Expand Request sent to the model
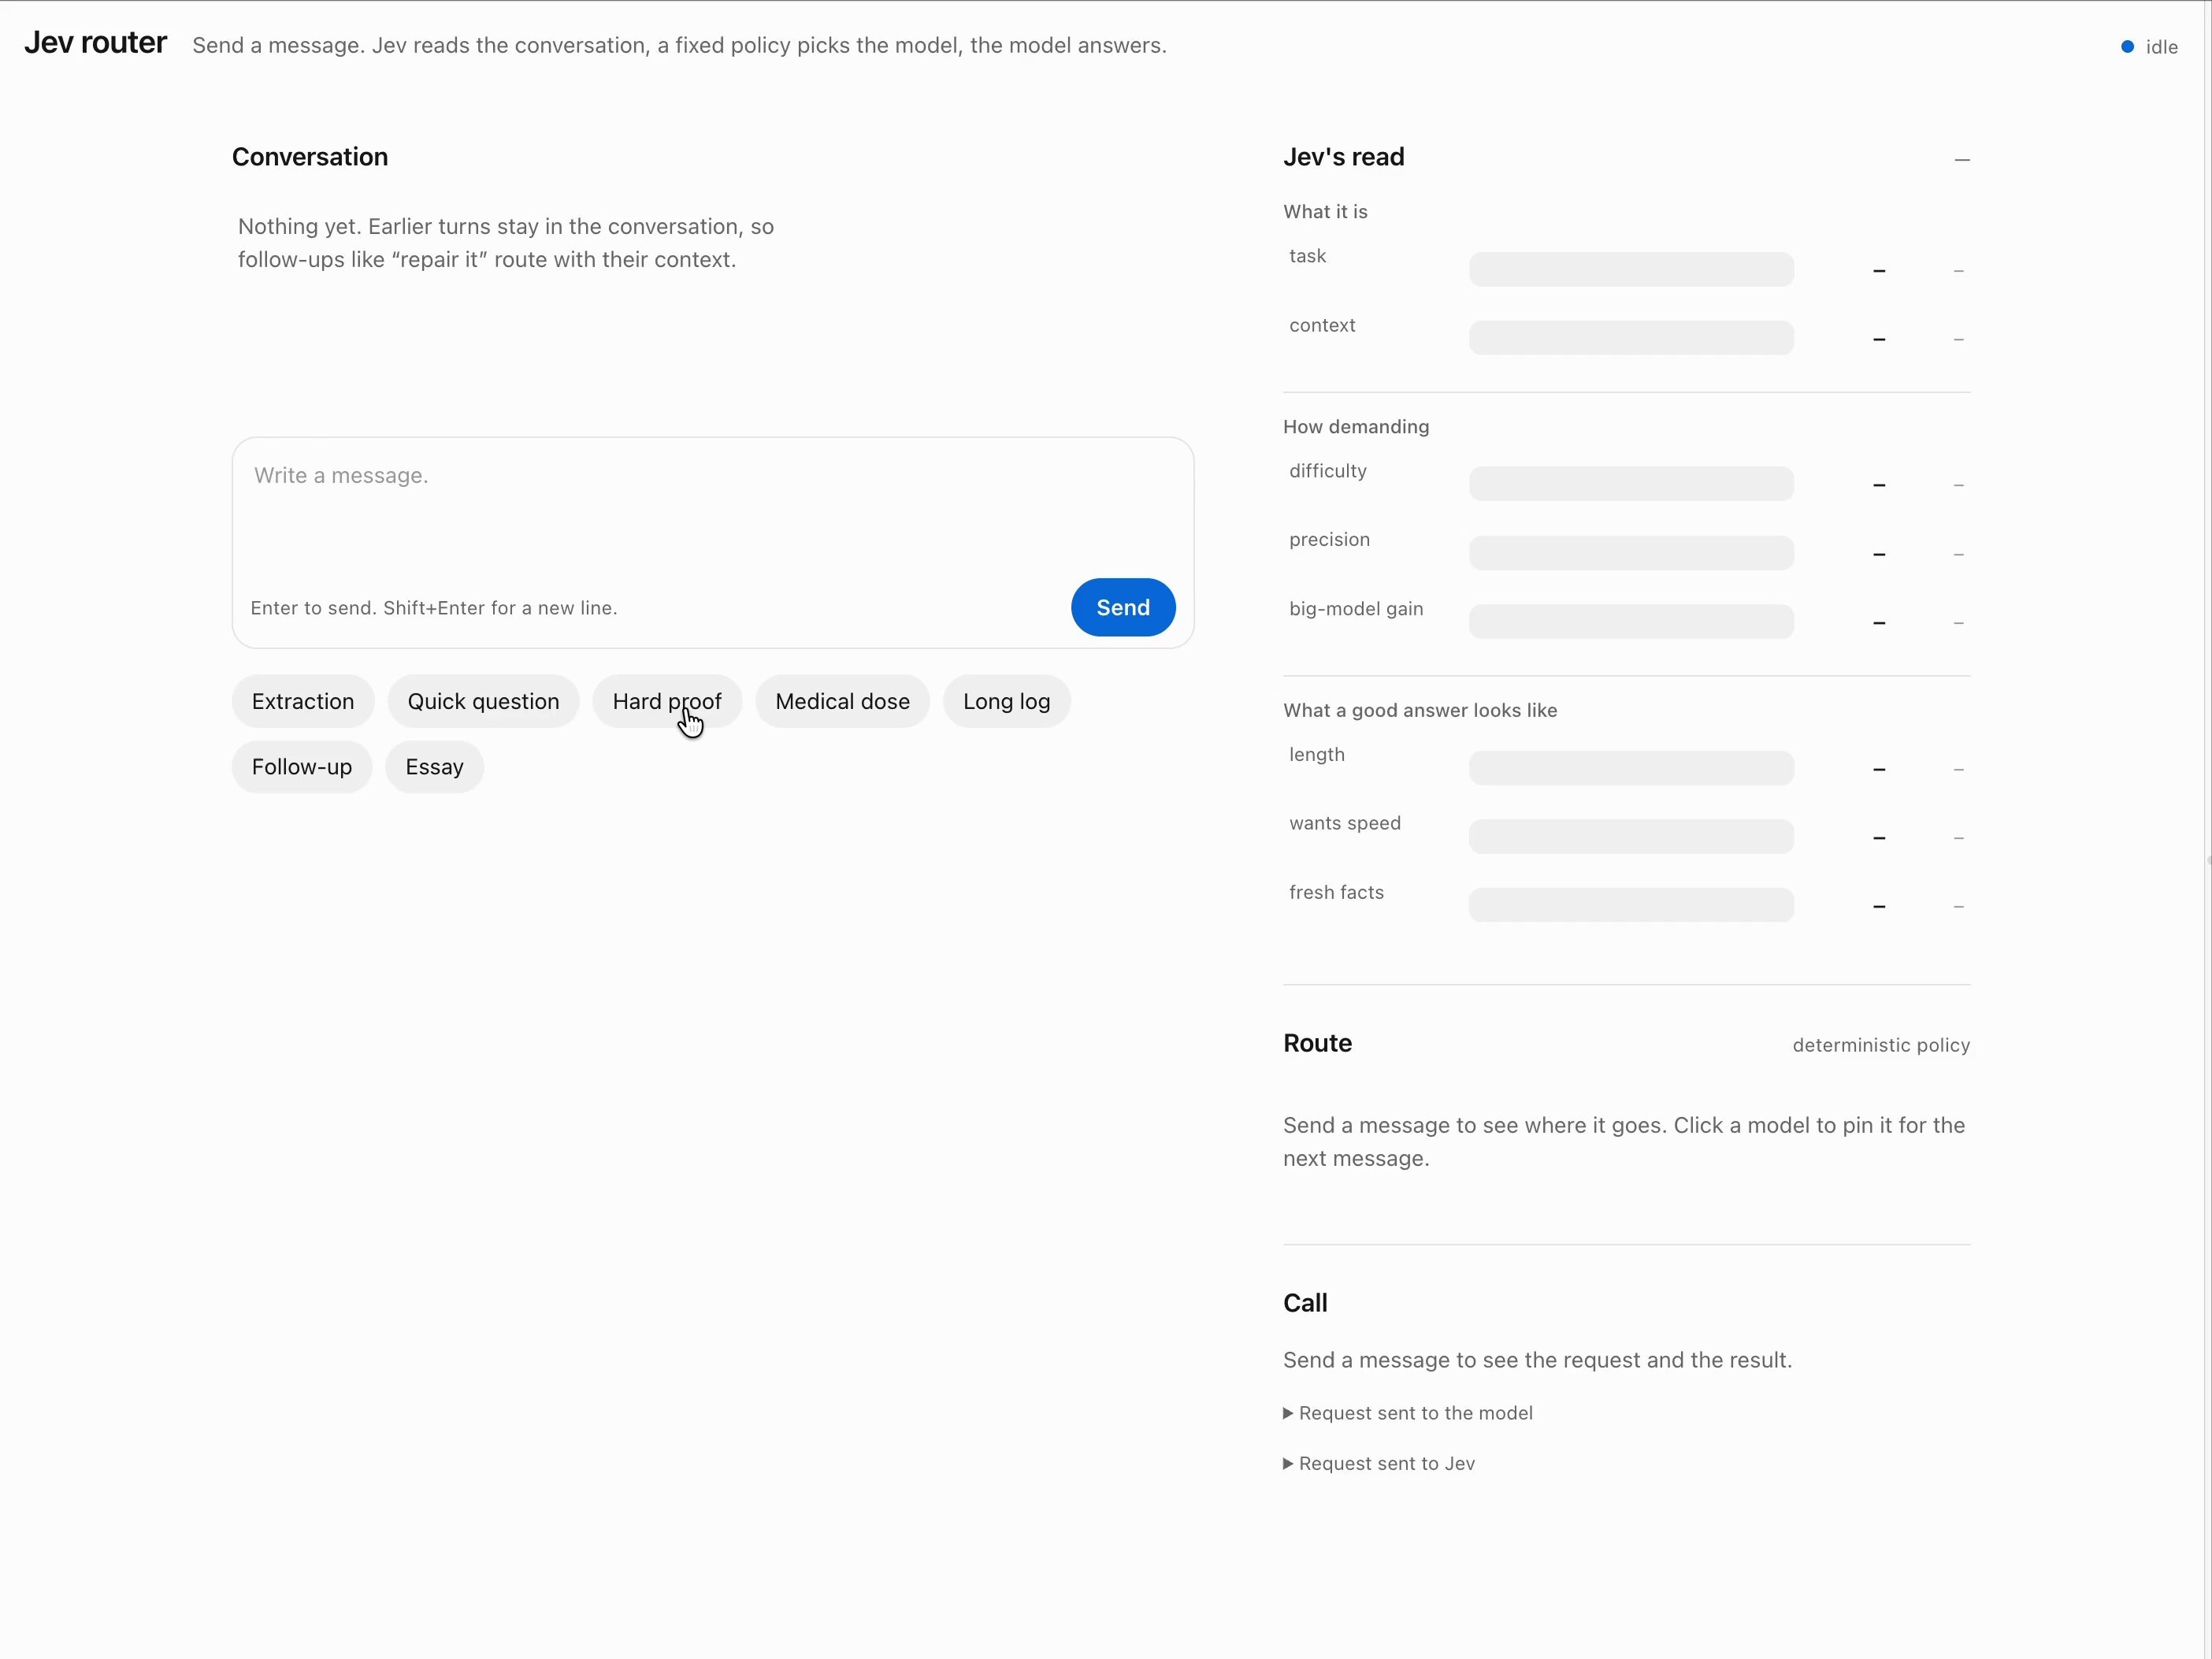2212x1659 pixels. coord(1407,1413)
